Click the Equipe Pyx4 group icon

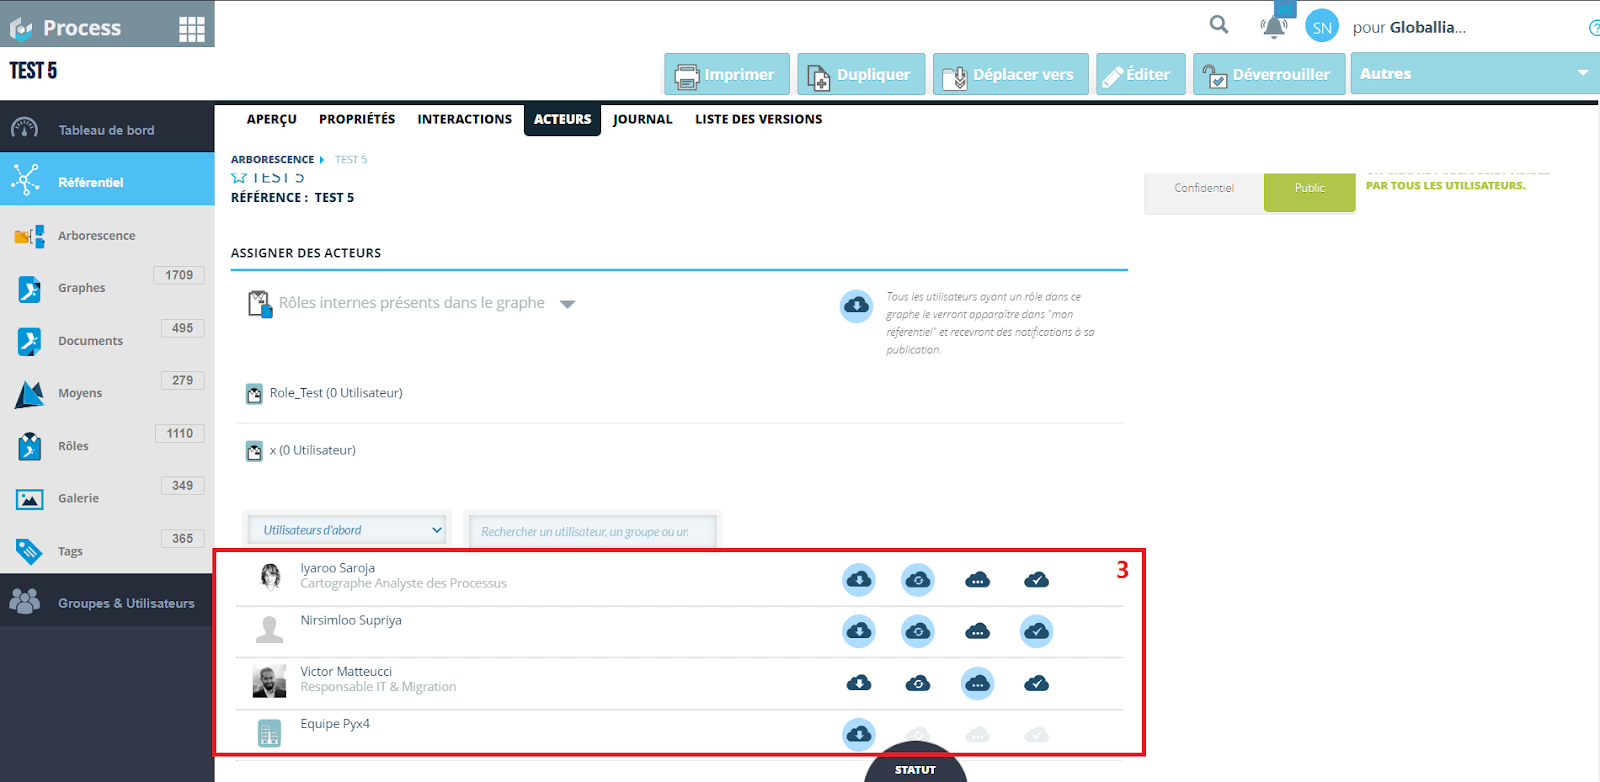point(270,733)
